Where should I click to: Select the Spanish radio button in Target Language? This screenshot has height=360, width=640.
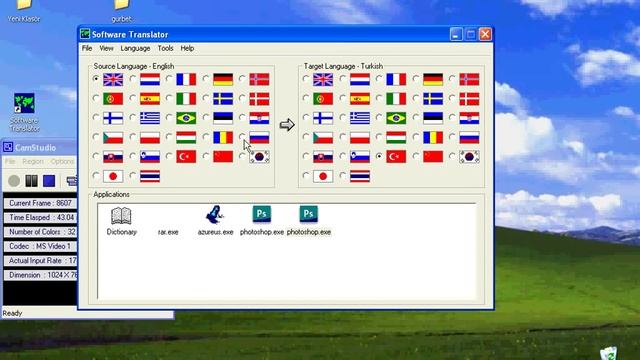[x=342, y=98]
